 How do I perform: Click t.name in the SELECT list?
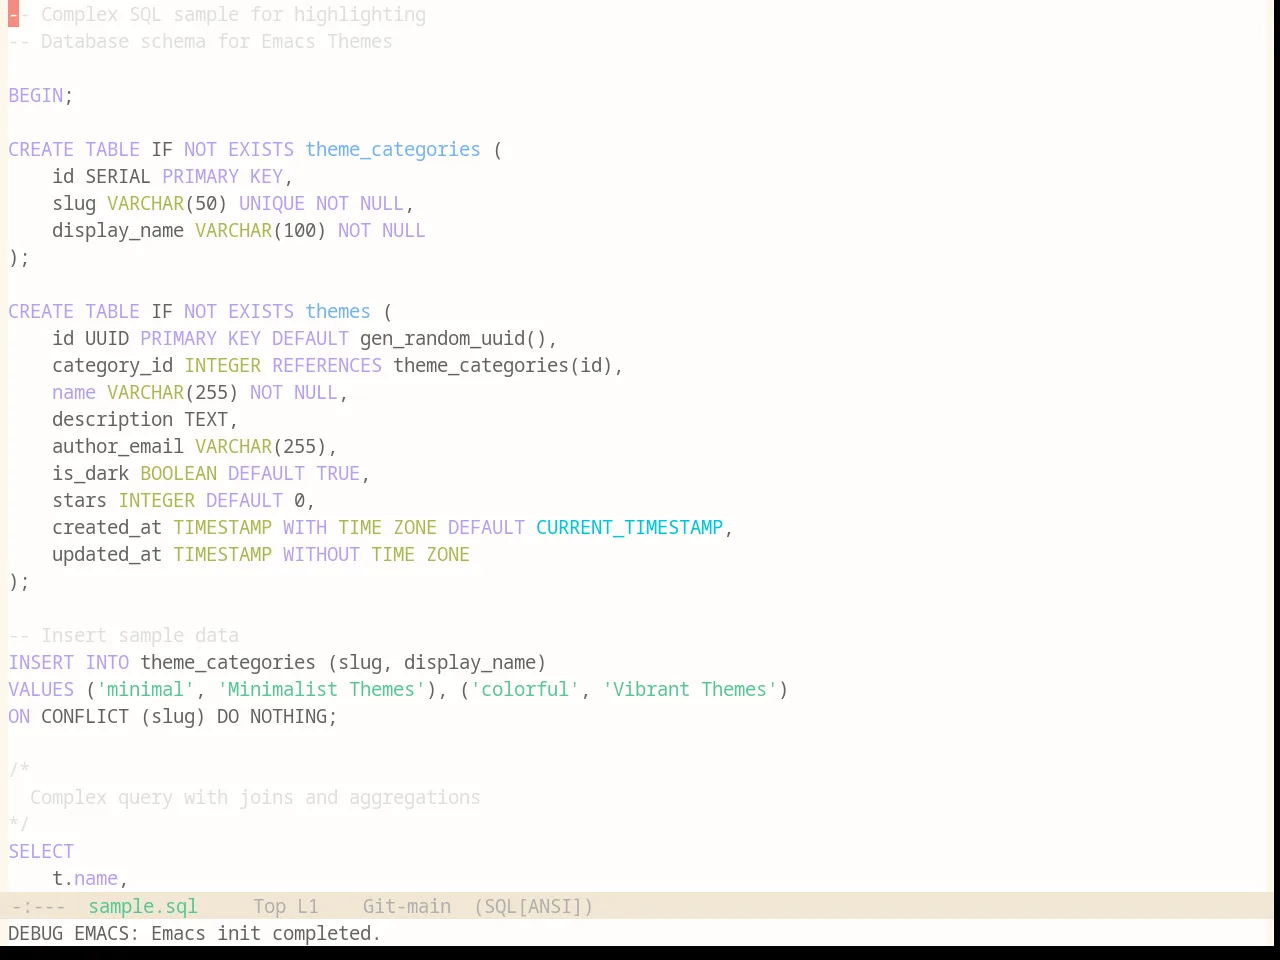click(85, 878)
